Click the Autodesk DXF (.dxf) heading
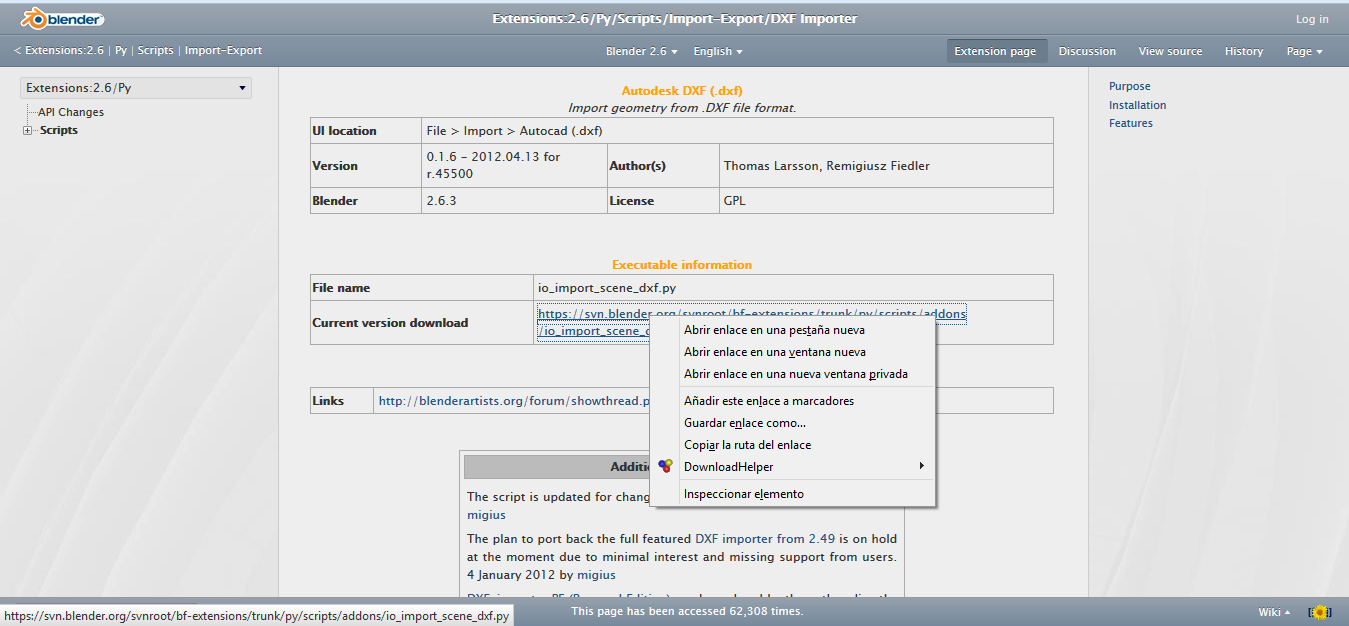This screenshot has height=626, width=1349. pyautogui.click(x=682, y=90)
